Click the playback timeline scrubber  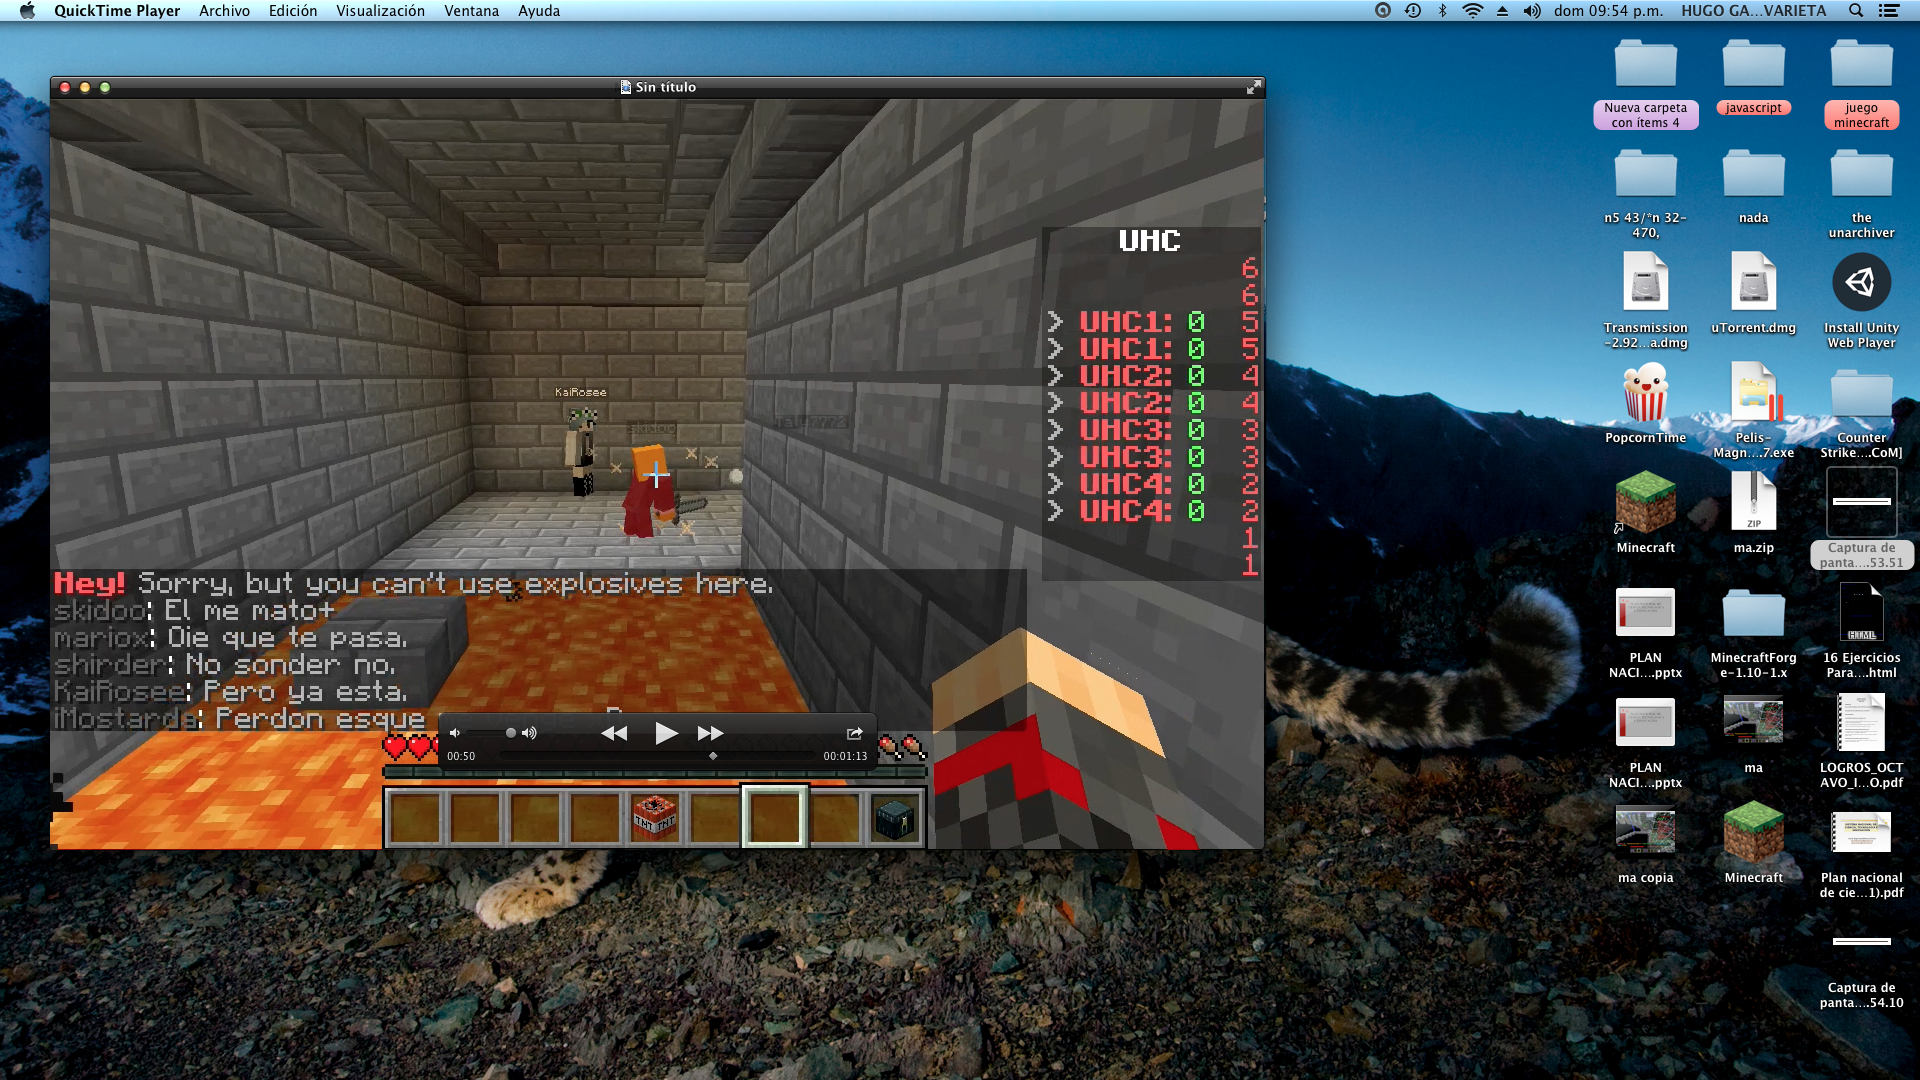pos(658,756)
